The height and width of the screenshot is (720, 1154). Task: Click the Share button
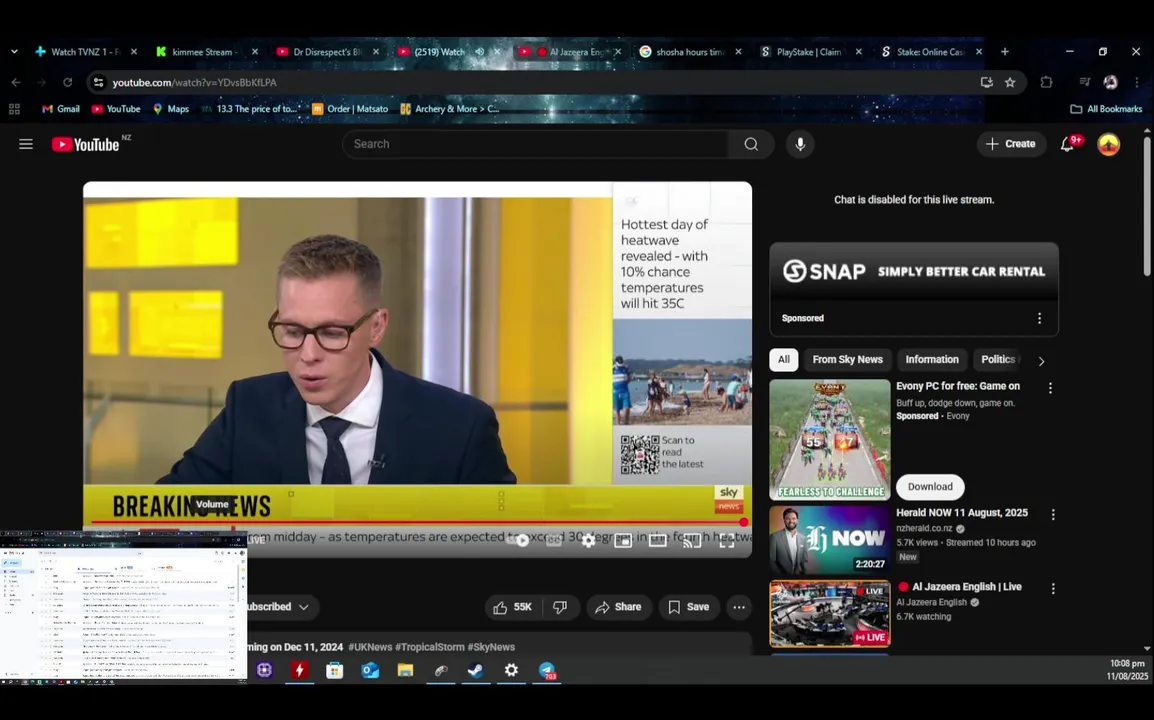coord(618,607)
